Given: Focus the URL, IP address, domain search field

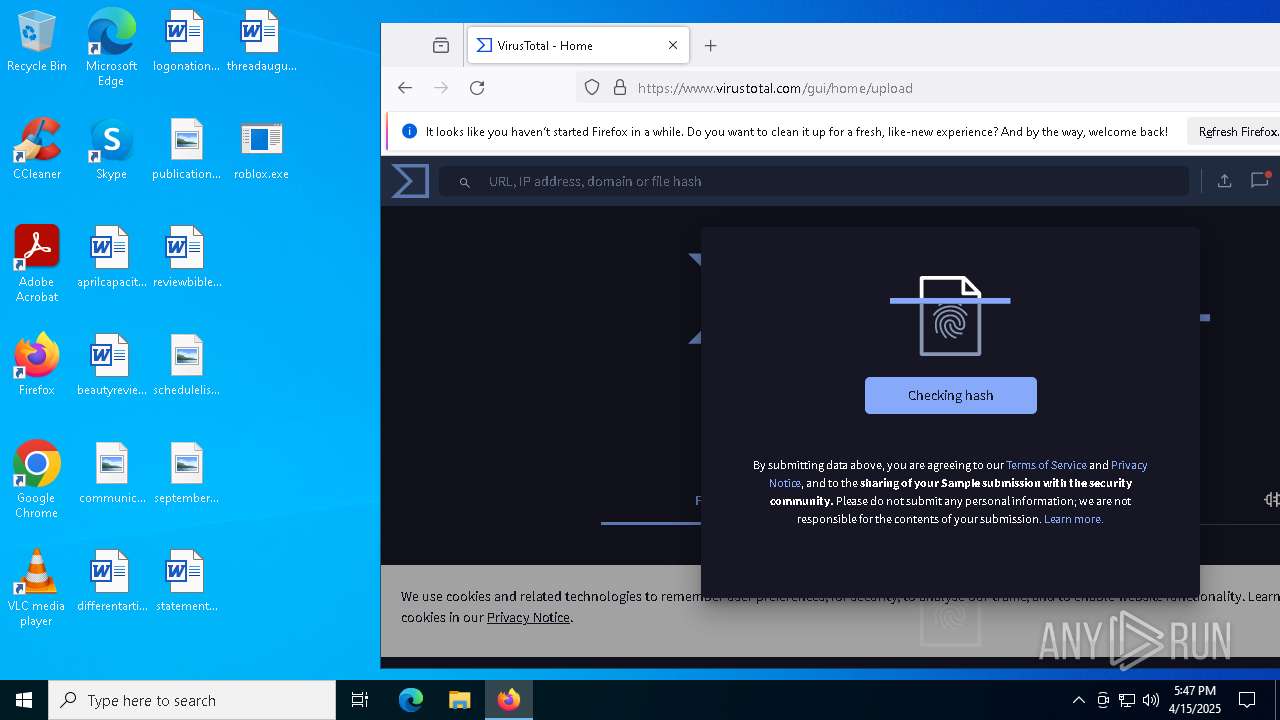Looking at the screenshot, I should [x=814, y=181].
